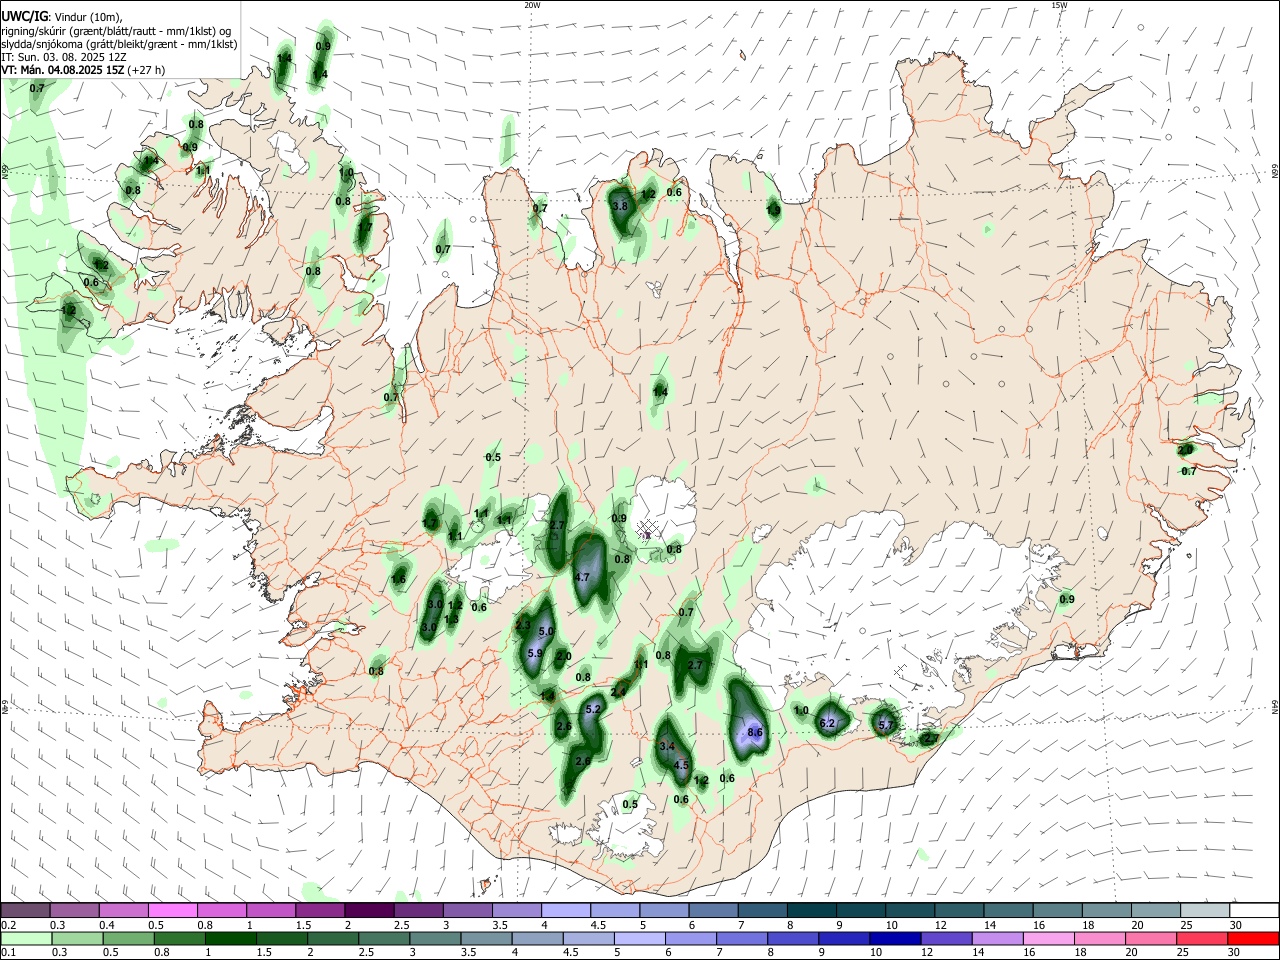
Task: Click the darkest purple 2 swatch on snow scale
Action: [x=368, y=910]
